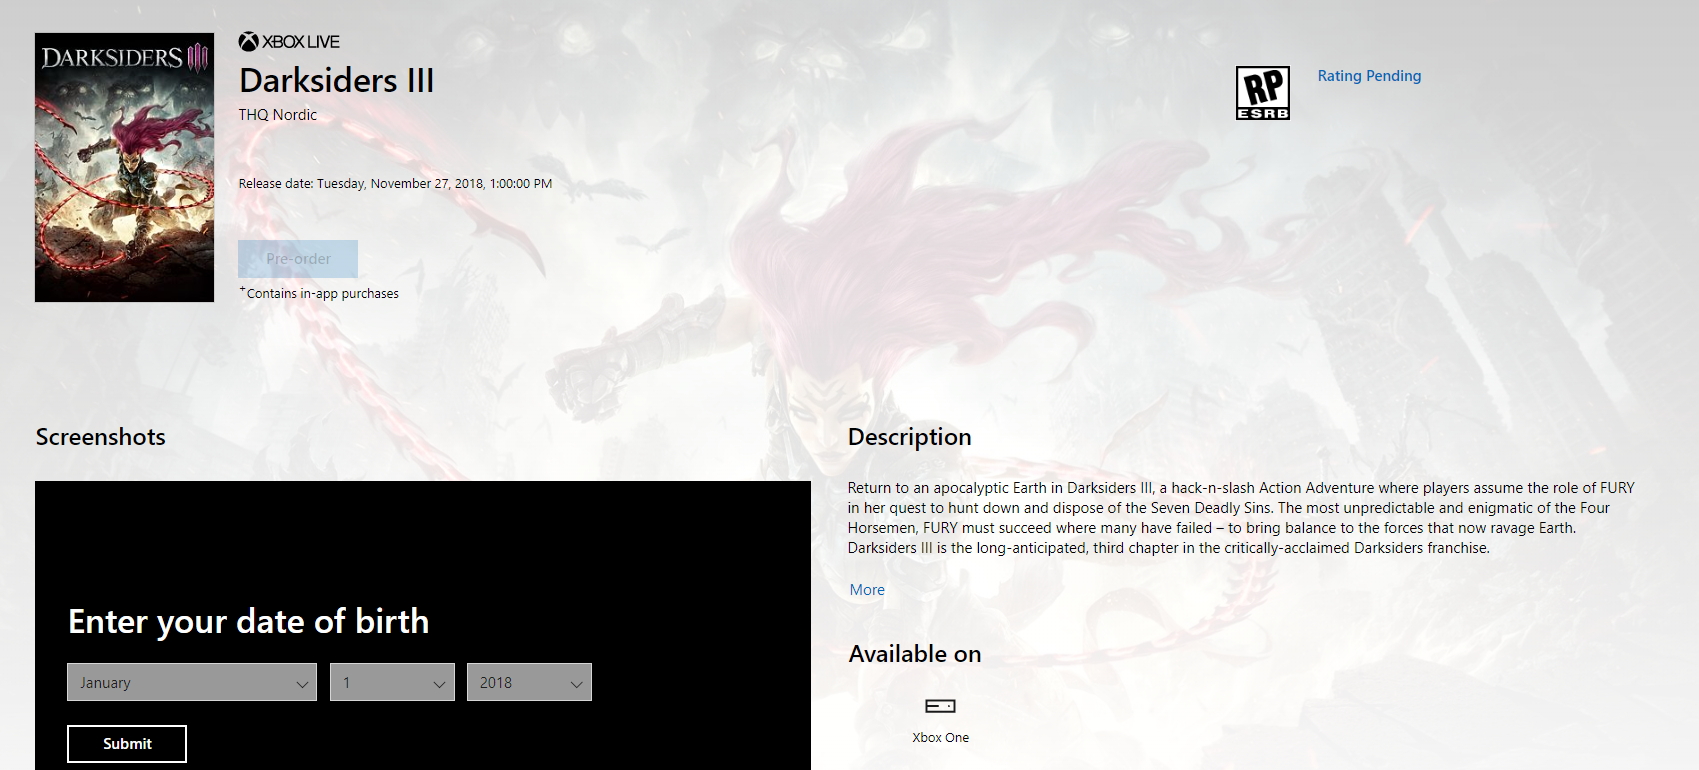Click the 'Xbox One' platform label
Screen dimensions: 1699x770
[941, 738]
